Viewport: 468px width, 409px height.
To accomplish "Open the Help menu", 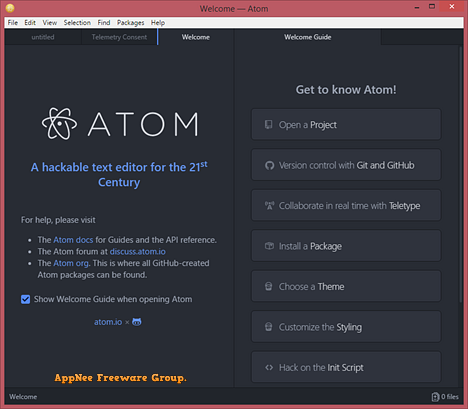I will (x=158, y=23).
